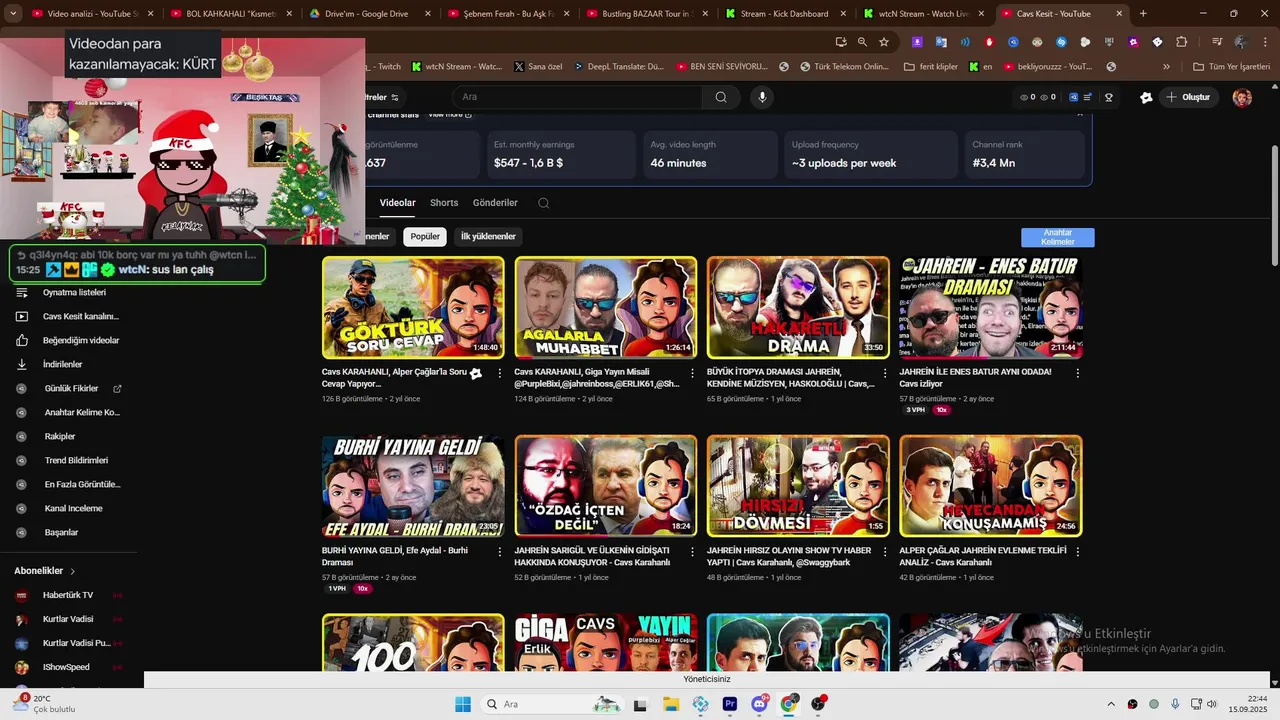Viewport: 1280px width, 720px height.
Task: Select the İlk yüklenenler filter chip
Action: click(488, 237)
